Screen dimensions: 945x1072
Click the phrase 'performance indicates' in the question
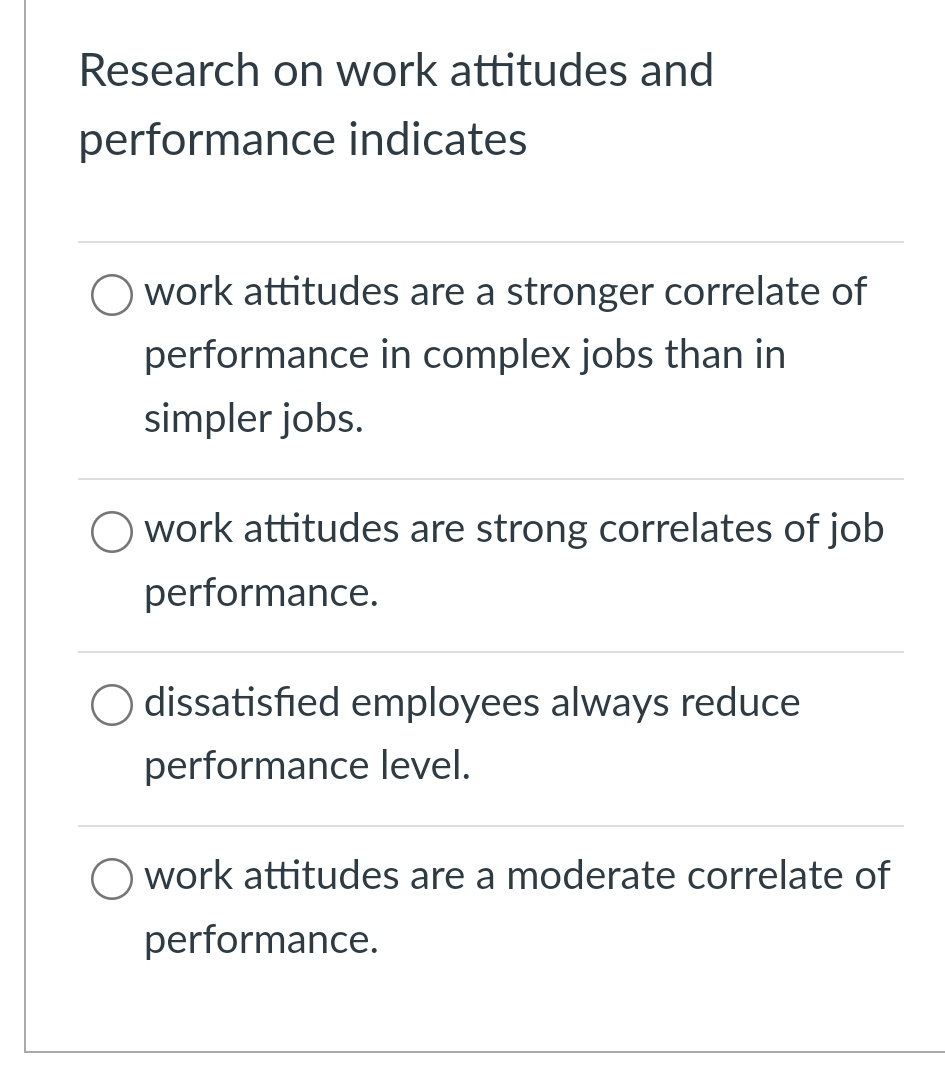[x=302, y=140]
